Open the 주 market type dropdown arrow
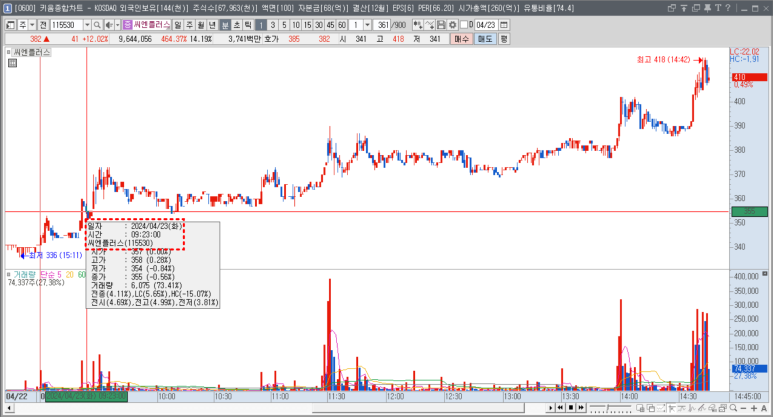Screen dimensions: 773x417 [32, 25]
